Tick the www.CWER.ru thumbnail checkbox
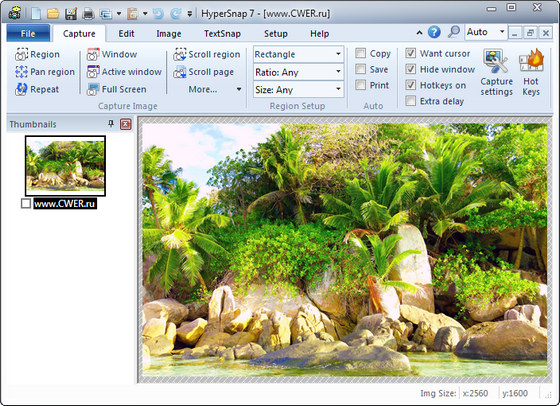Screen dimensions: 560x406 tap(26, 204)
